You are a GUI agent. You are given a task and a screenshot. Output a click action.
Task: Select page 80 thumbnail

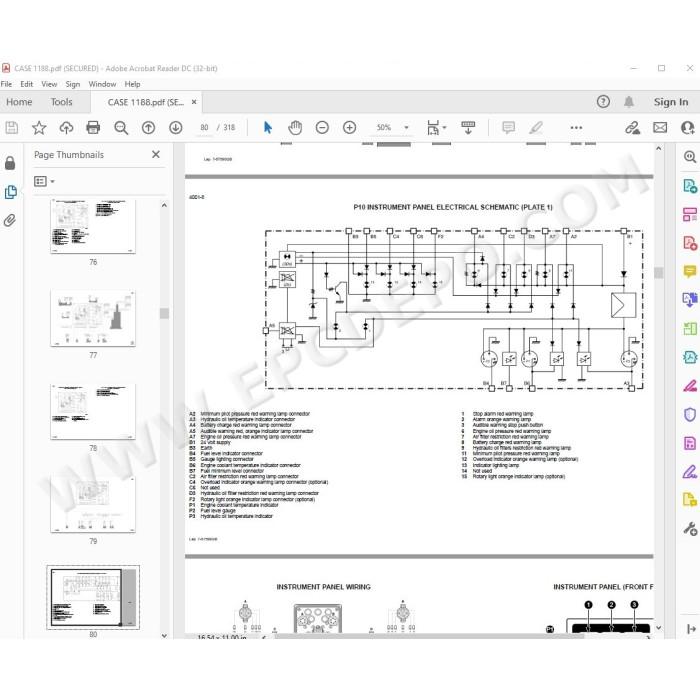93,597
